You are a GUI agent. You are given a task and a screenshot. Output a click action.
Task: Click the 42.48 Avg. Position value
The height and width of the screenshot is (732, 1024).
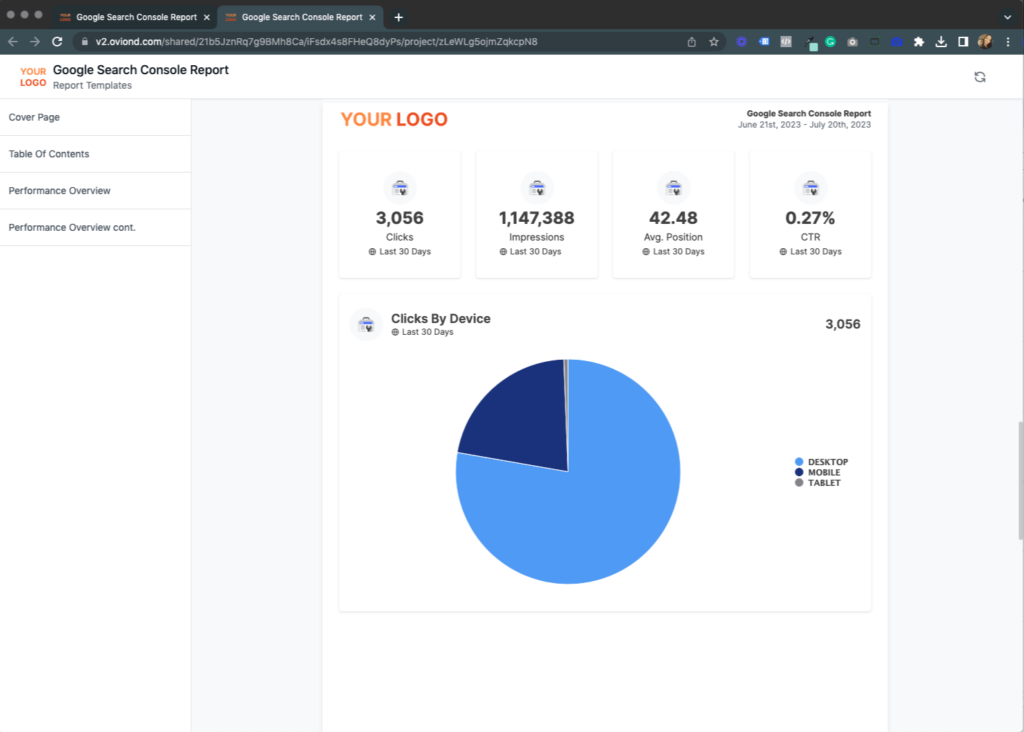click(673, 218)
